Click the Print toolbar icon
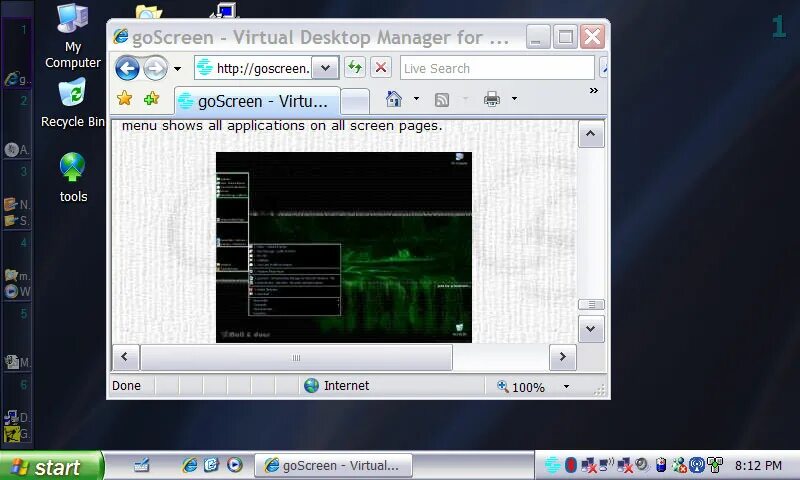This screenshot has height=480, width=800. click(492, 98)
